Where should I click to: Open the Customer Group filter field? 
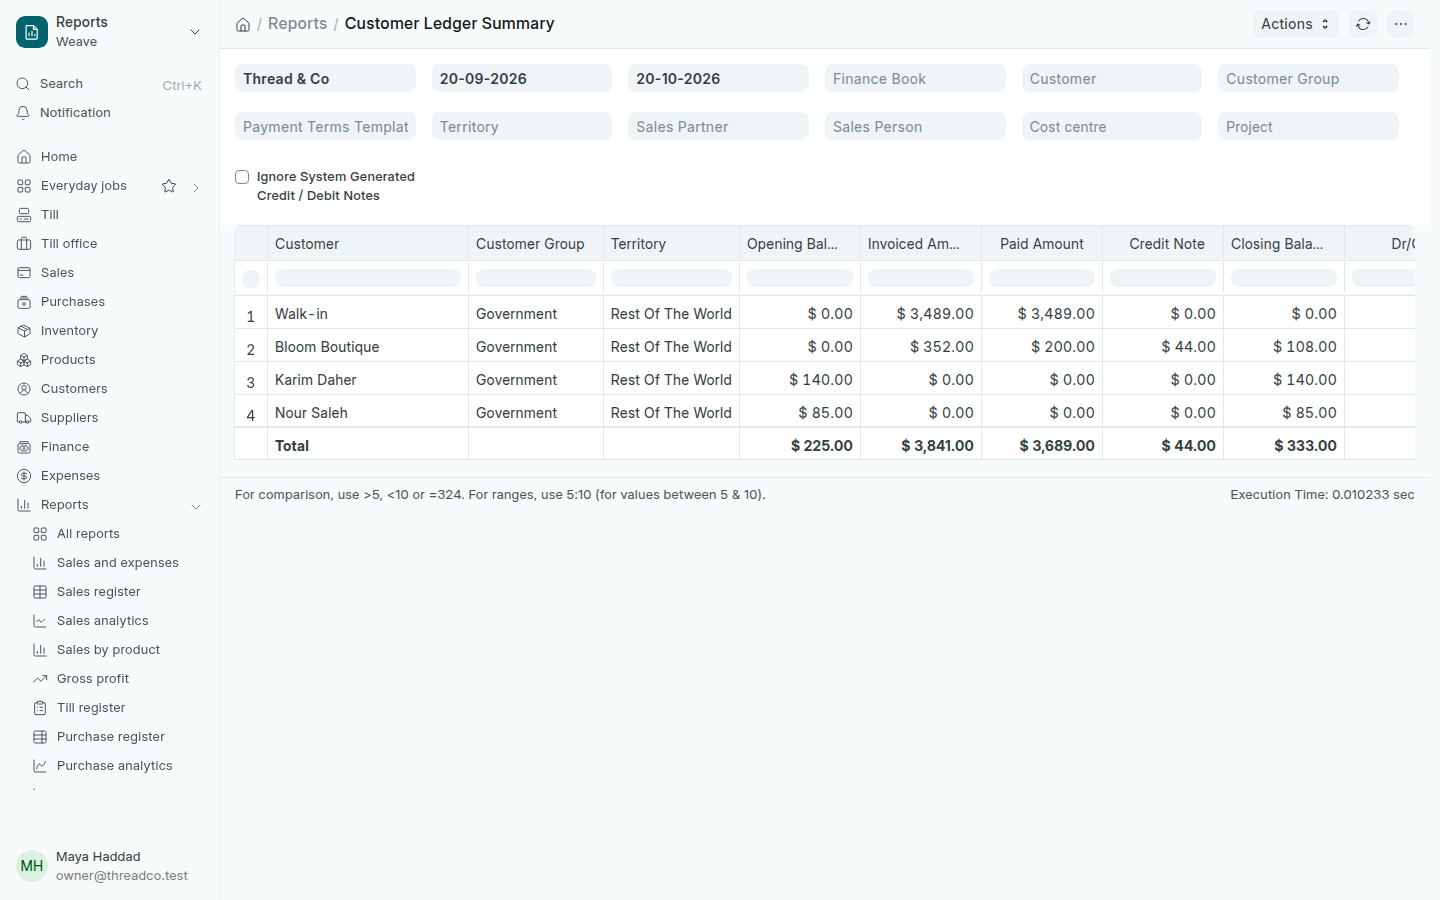click(1308, 79)
